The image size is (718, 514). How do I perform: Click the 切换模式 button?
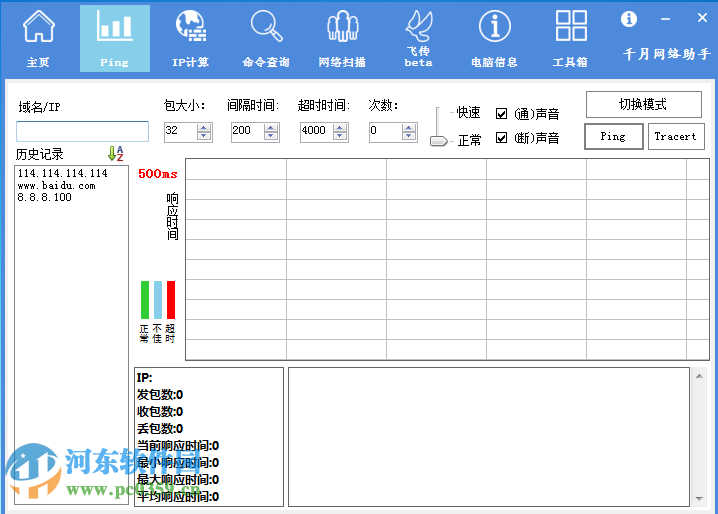coord(643,104)
